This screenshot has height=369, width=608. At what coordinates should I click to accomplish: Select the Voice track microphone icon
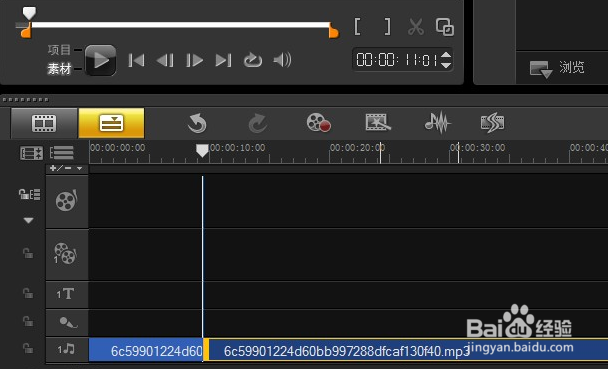(68, 322)
